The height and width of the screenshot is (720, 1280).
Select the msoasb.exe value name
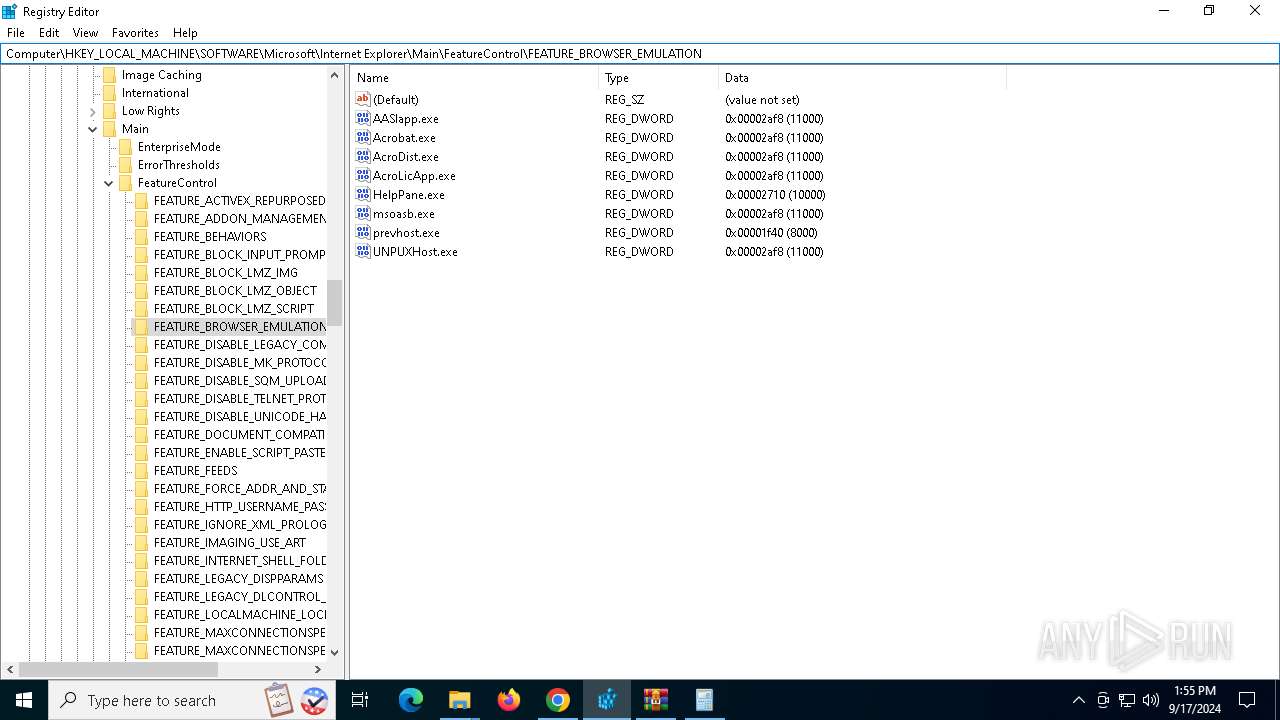pos(404,213)
